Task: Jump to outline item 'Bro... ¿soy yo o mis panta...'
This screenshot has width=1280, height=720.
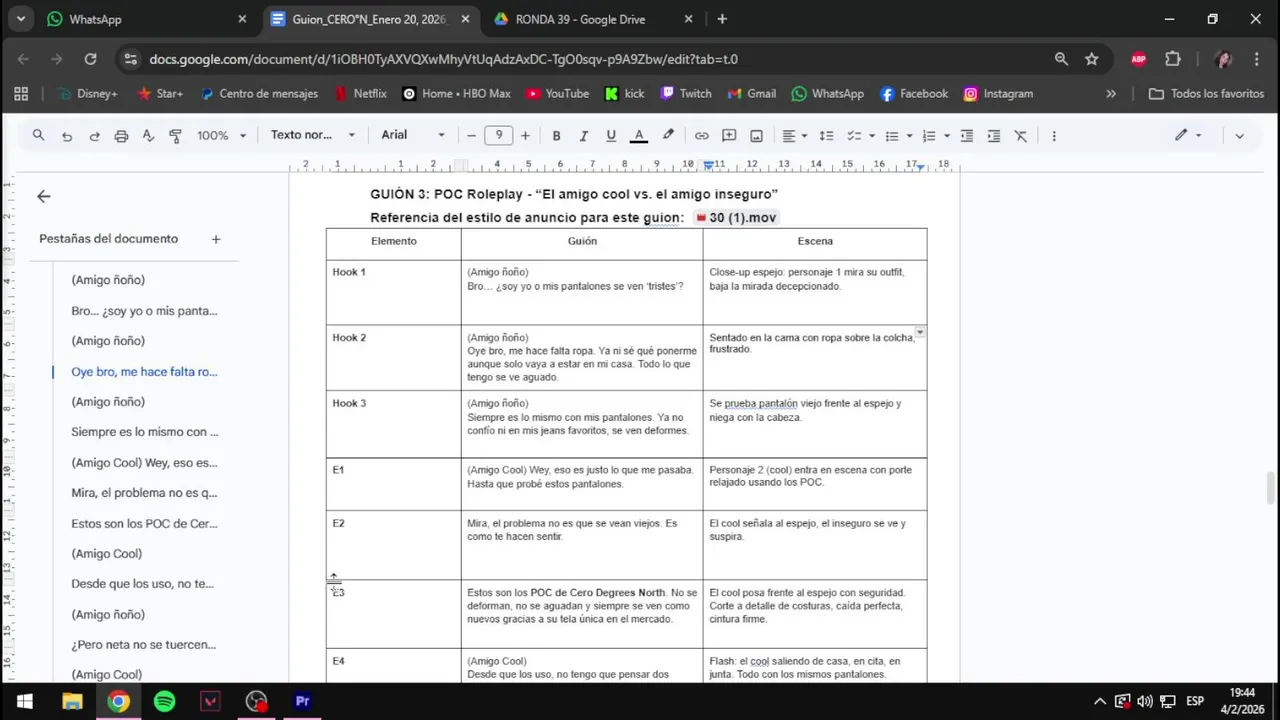Action: 144,311
